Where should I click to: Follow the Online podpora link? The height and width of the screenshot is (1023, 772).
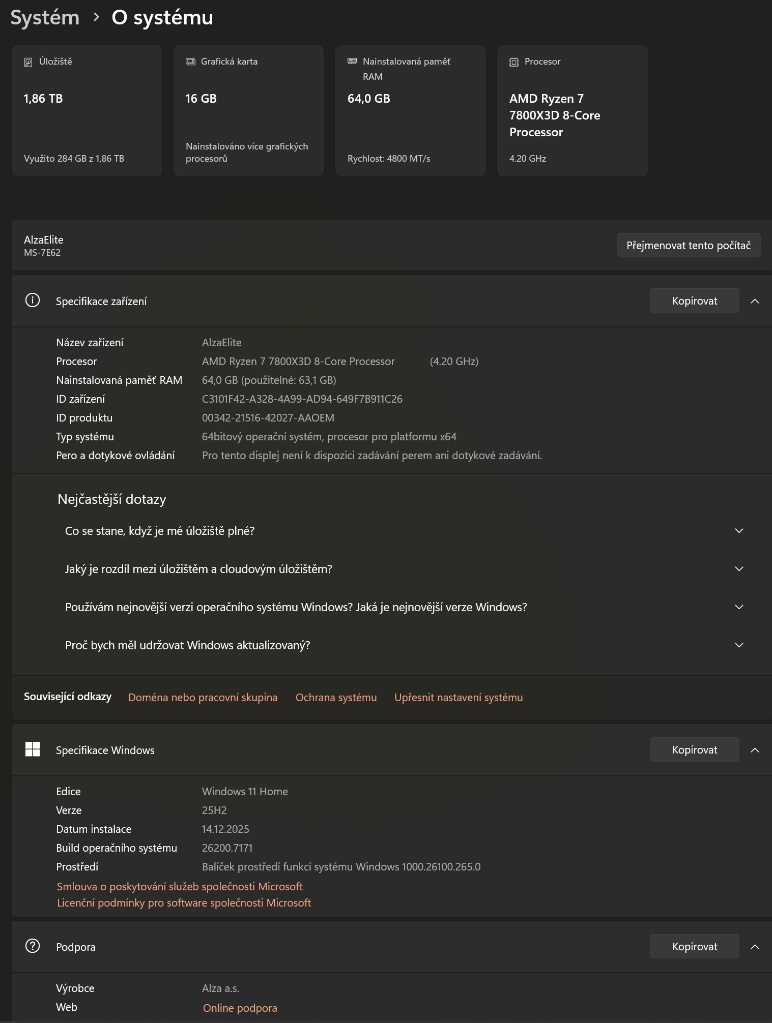pos(240,1008)
